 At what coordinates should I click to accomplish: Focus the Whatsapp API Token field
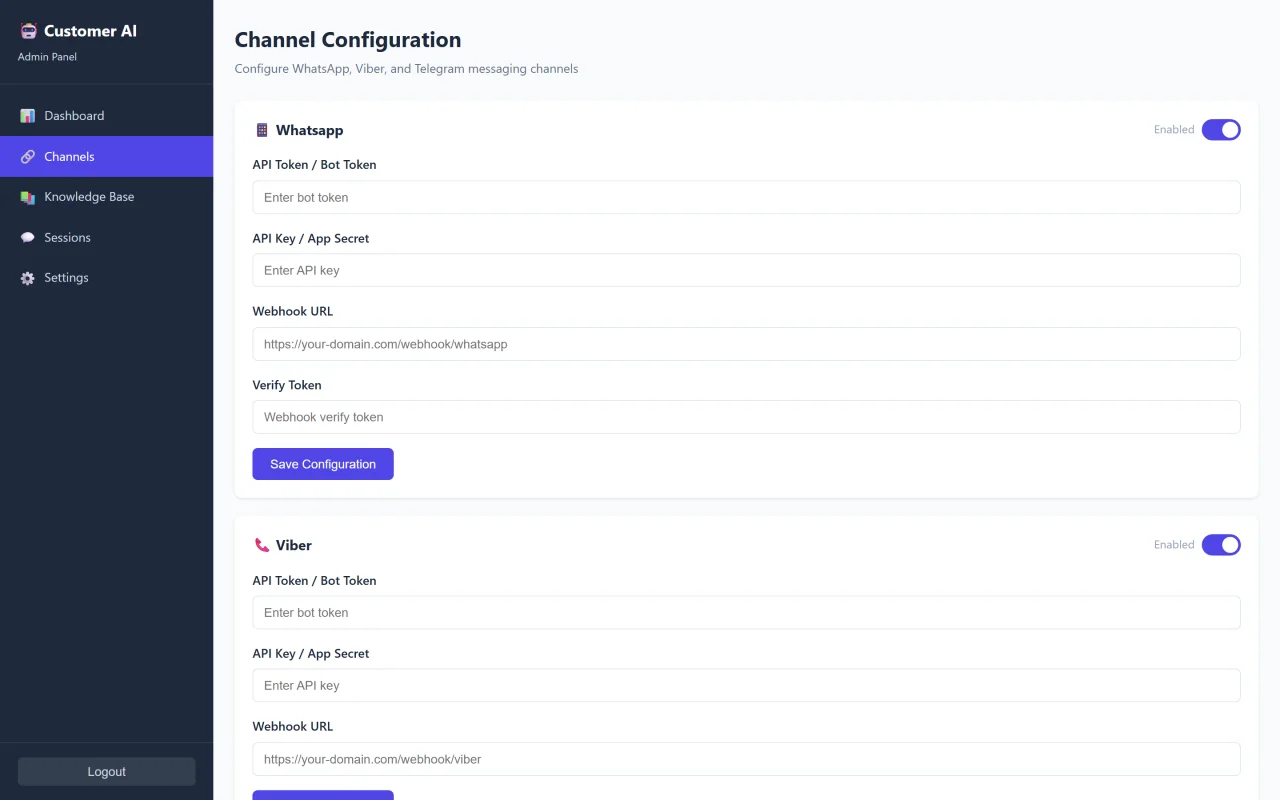(x=746, y=197)
